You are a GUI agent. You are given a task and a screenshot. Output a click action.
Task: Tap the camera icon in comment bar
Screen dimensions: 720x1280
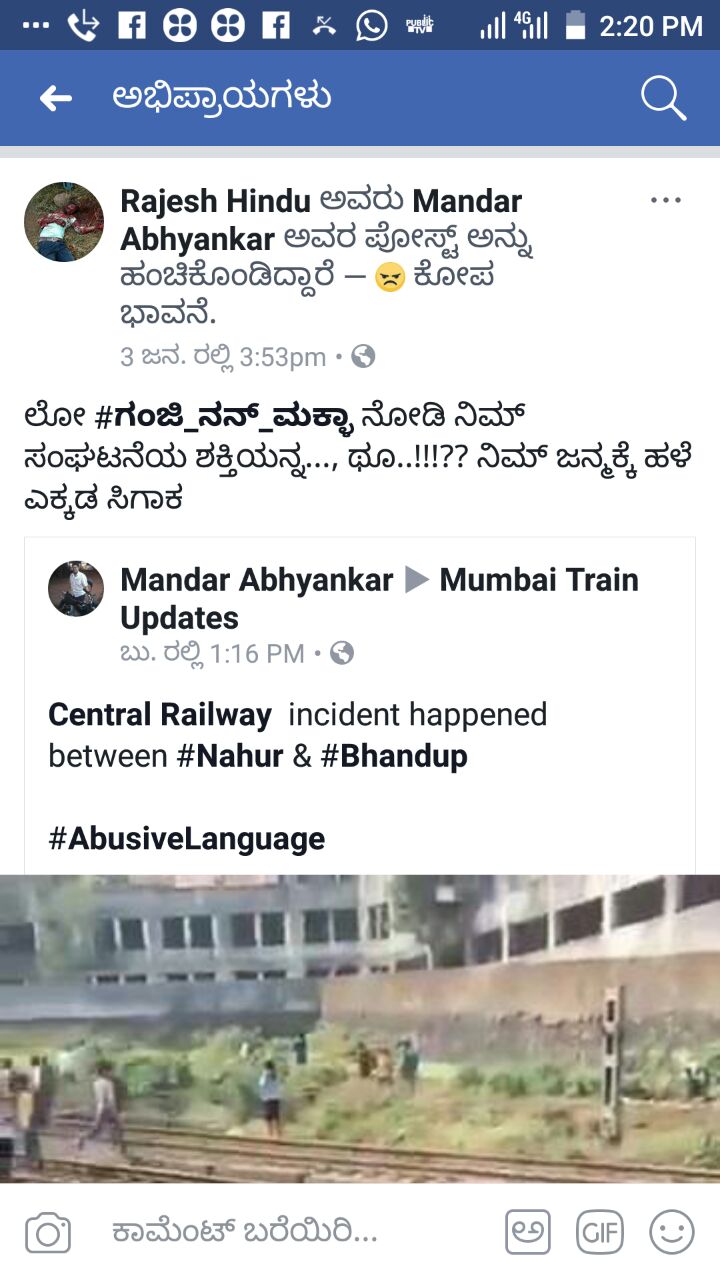tap(48, 1232)
